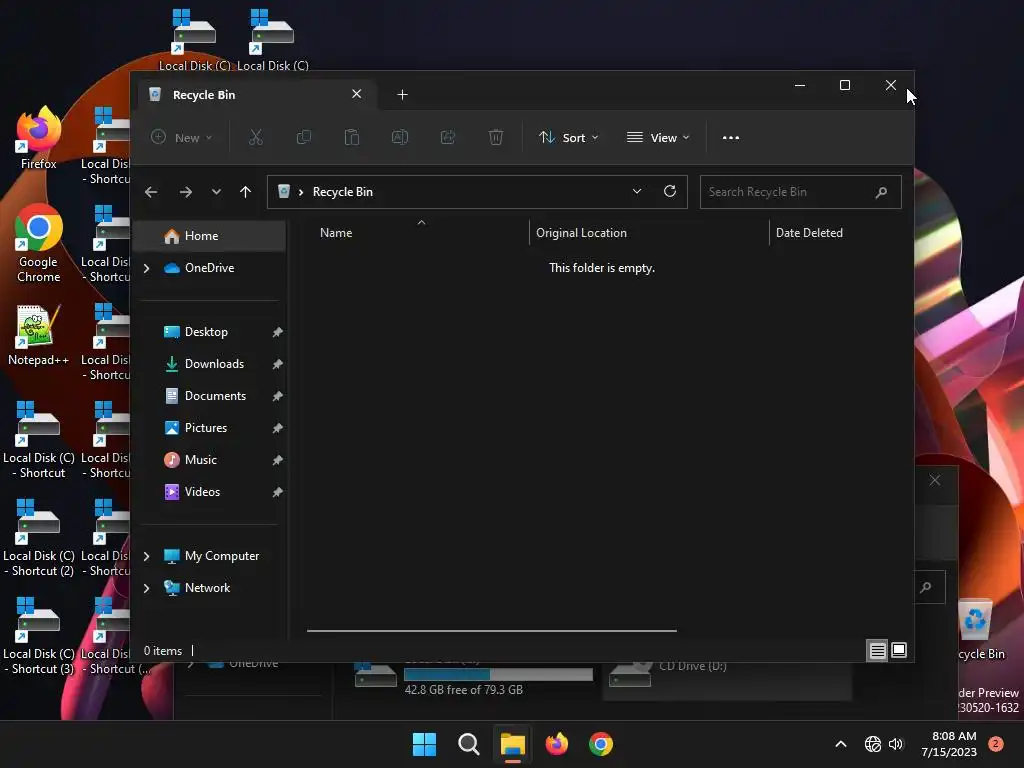Close the background File Explorer window pane

coord(935,481)
